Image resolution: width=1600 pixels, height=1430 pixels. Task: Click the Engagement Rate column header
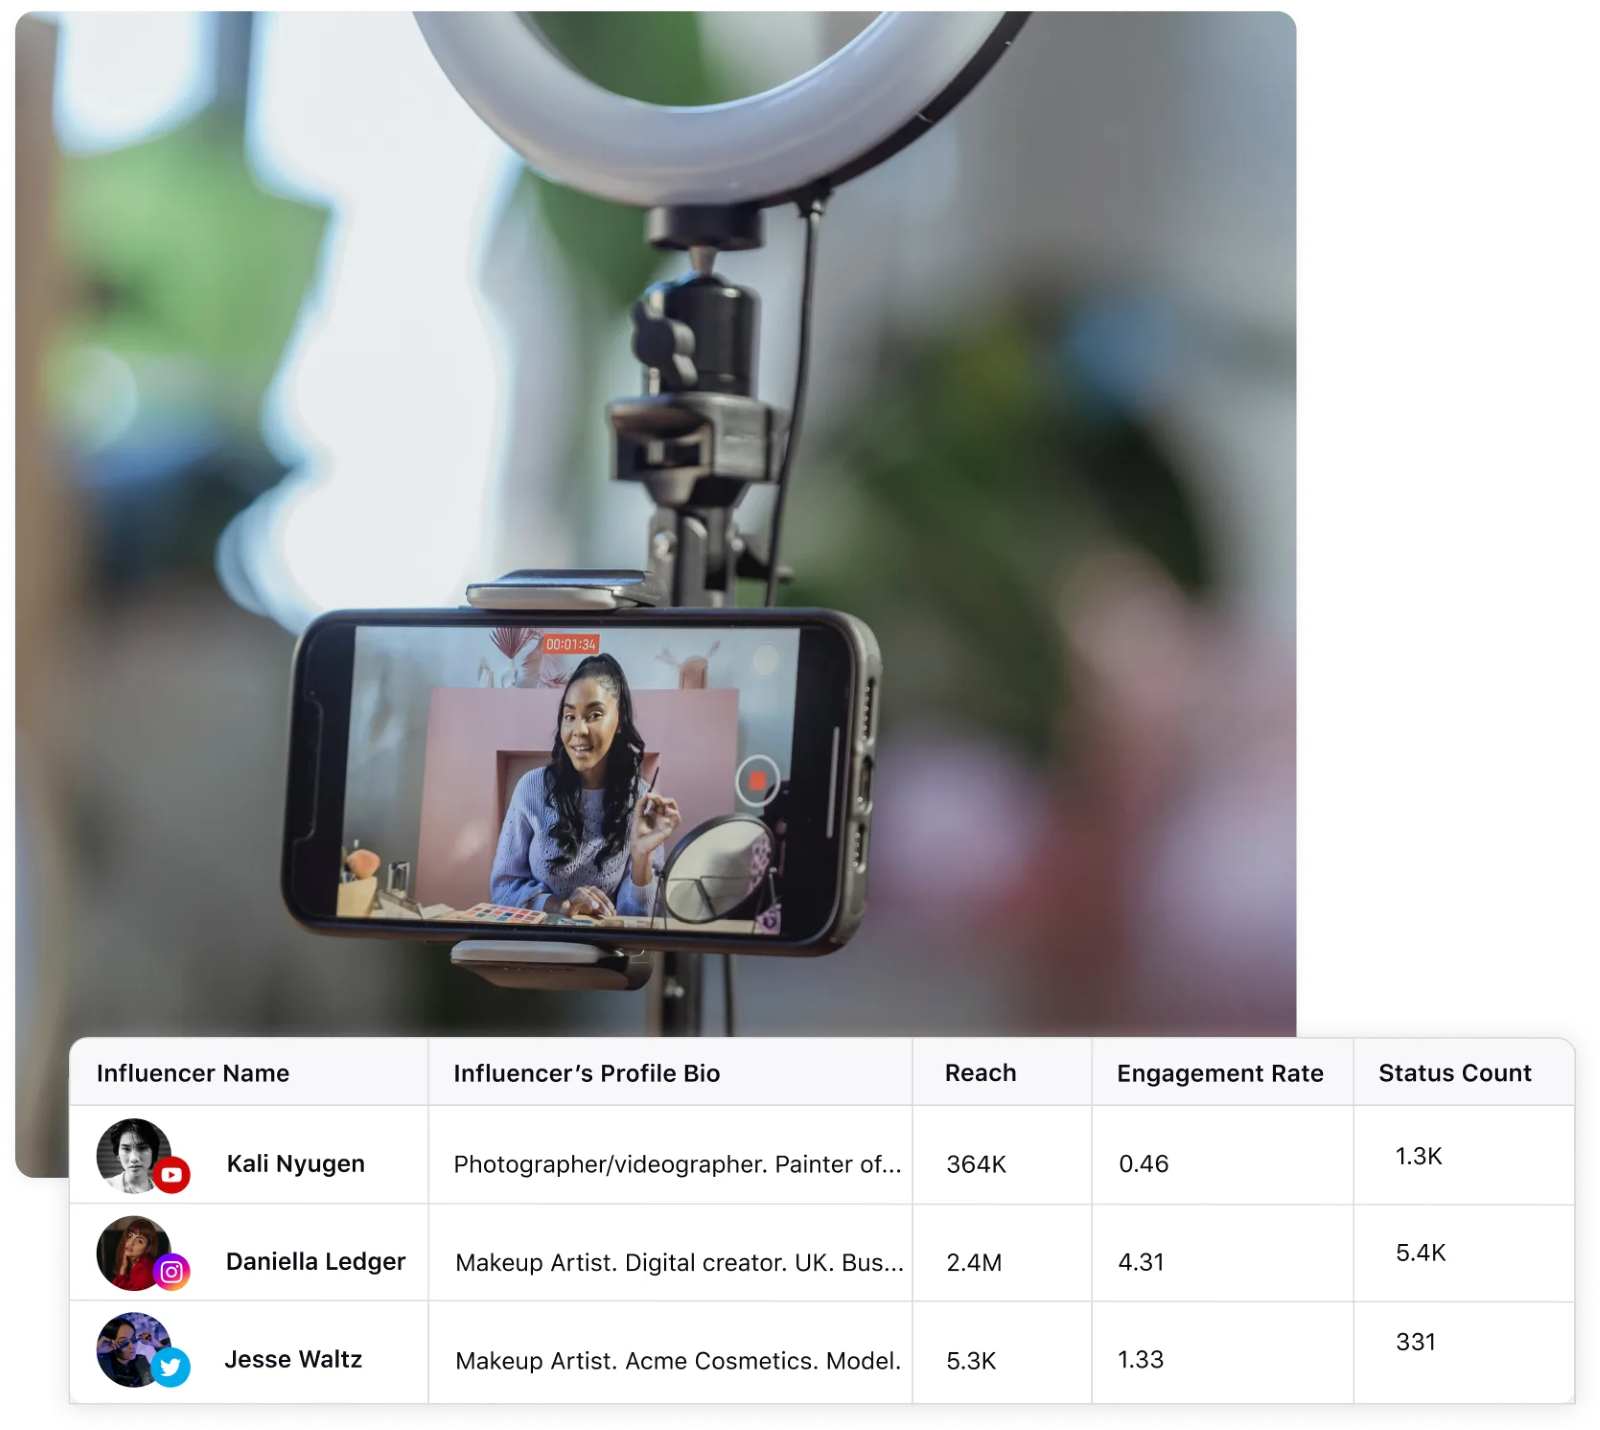(1220, 1073)
